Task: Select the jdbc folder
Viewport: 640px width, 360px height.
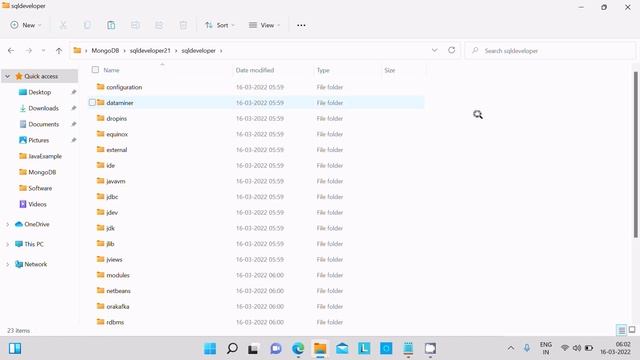Action: click(112, 197)
